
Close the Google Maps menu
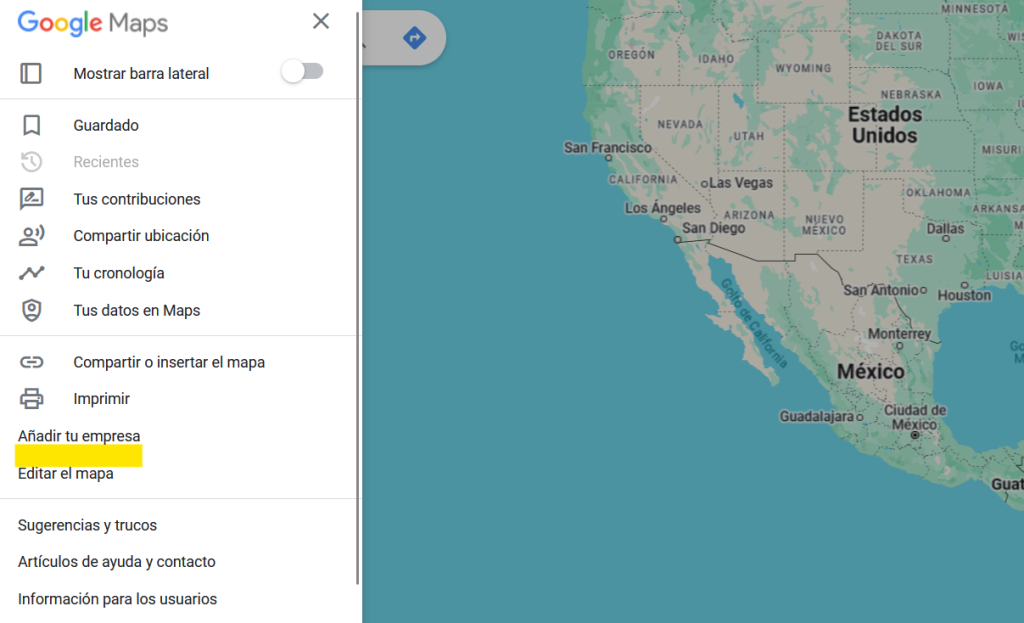(321, 21)
